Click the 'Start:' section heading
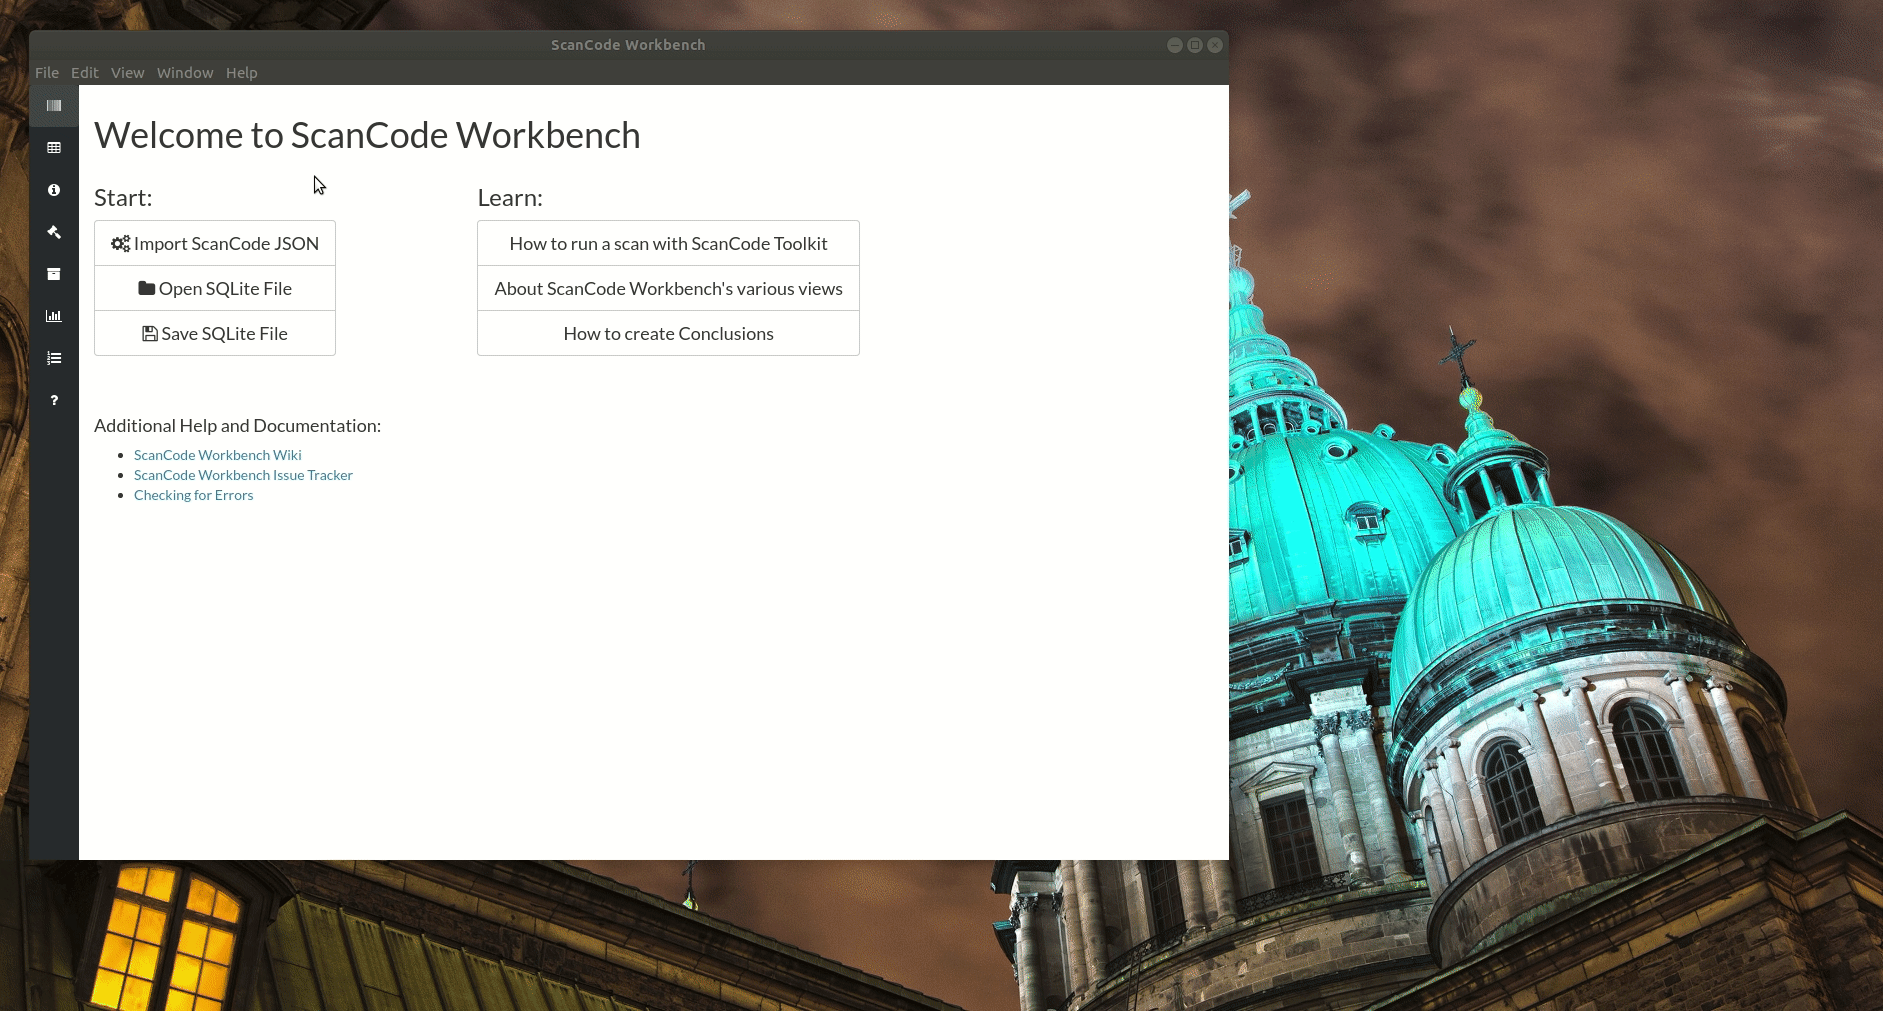 [x=123, y=198]
